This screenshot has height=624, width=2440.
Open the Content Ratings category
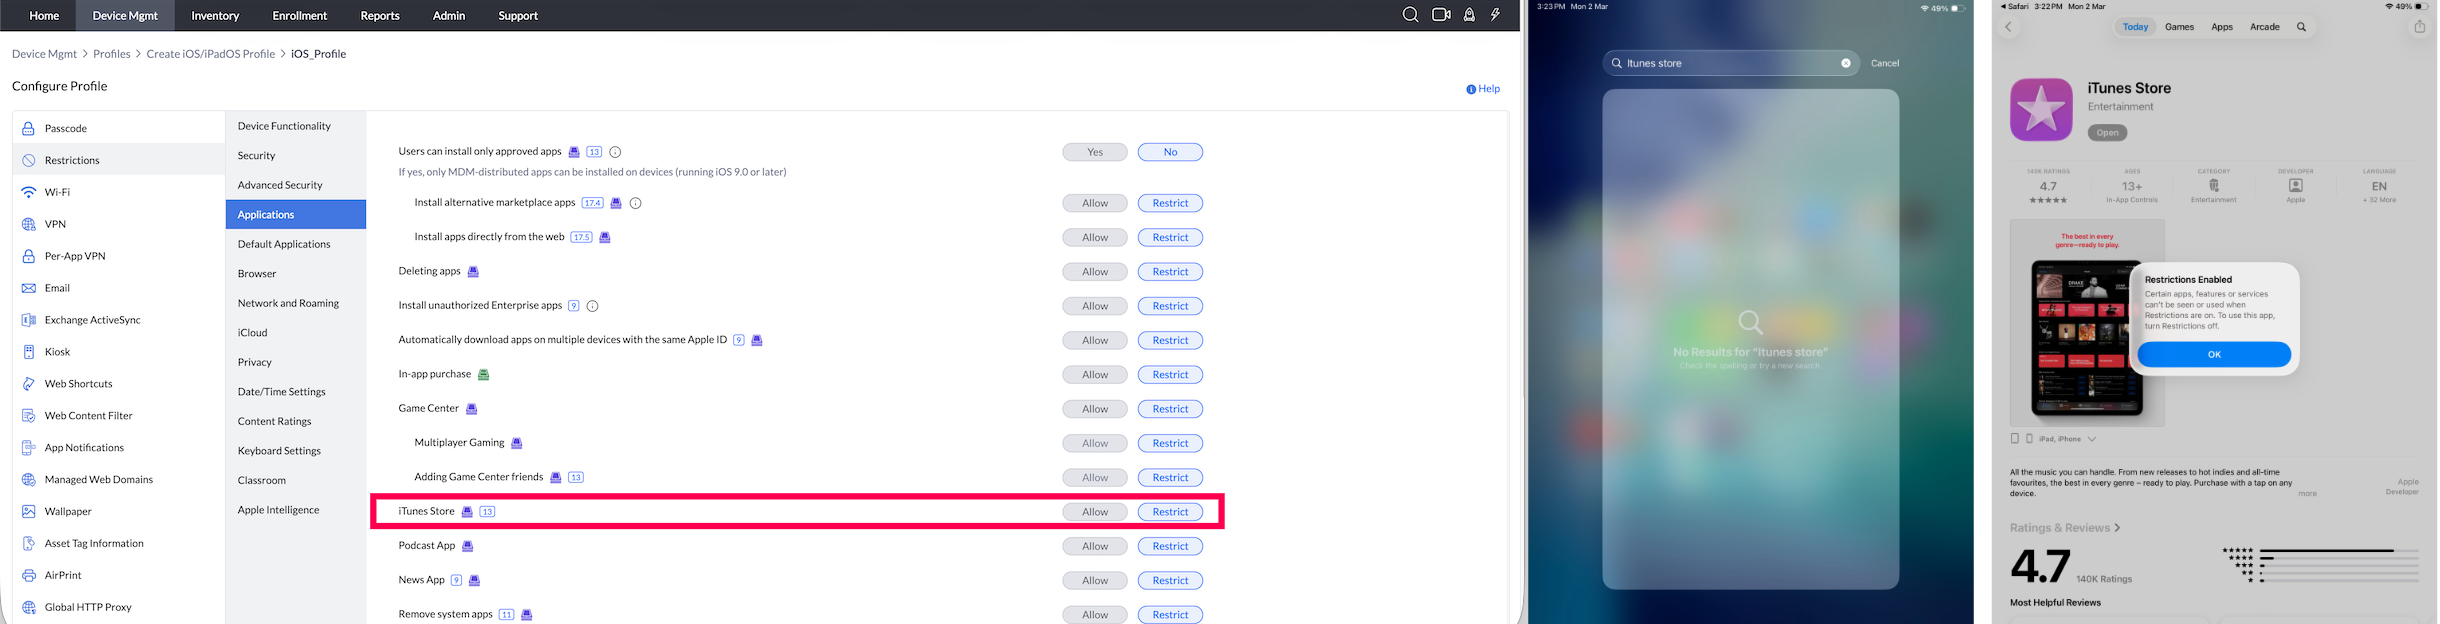[296, 422]
